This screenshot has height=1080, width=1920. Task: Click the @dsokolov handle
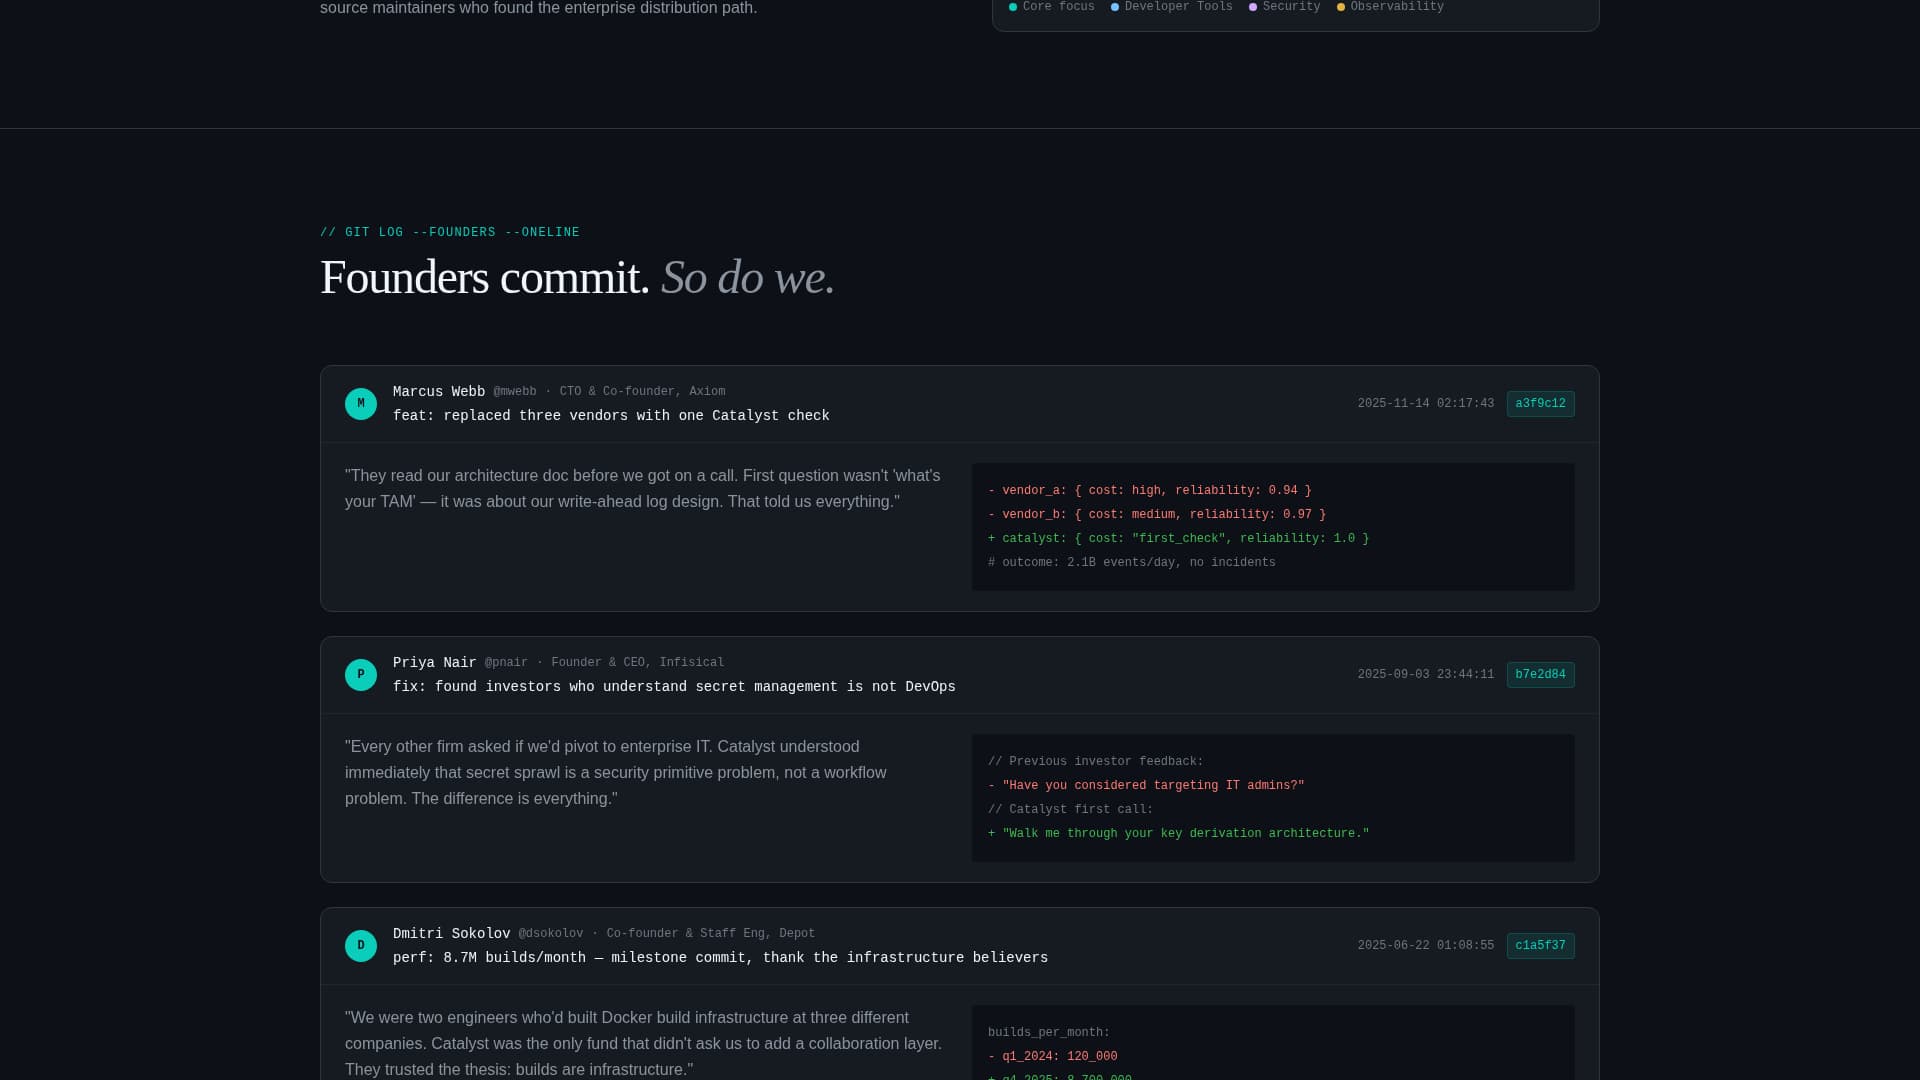point(550,934)
